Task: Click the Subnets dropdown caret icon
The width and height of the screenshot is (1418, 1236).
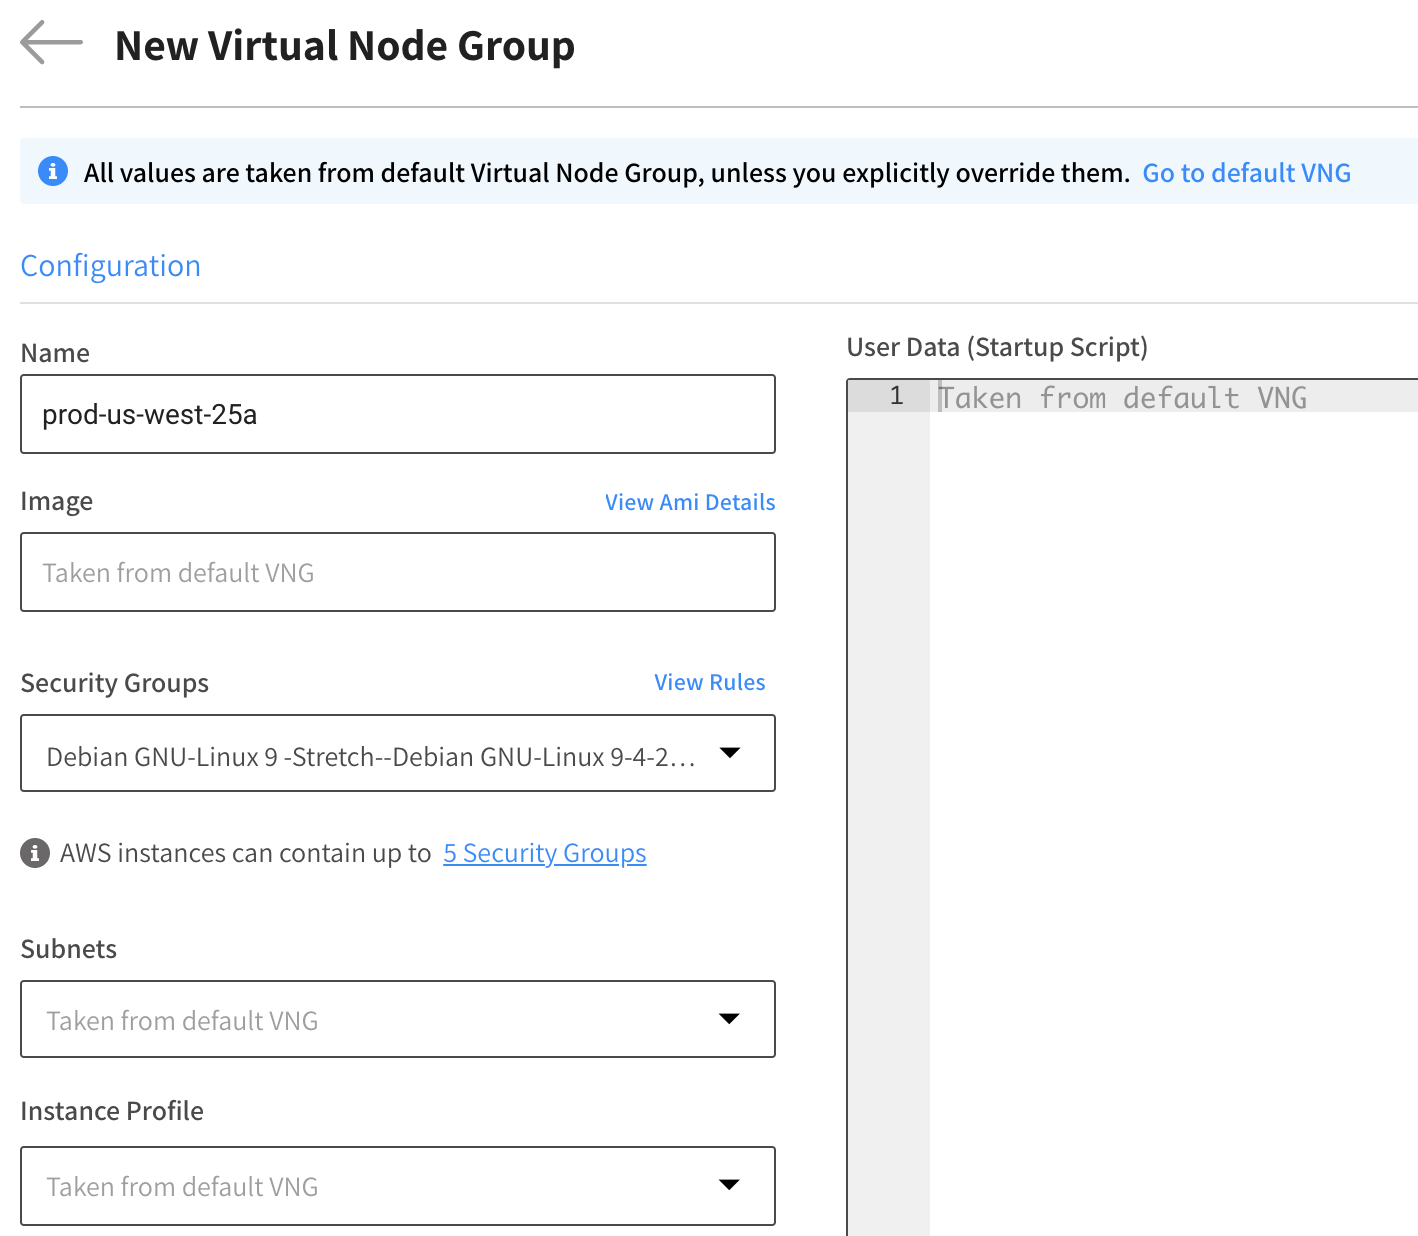Action: [729, 1019]
